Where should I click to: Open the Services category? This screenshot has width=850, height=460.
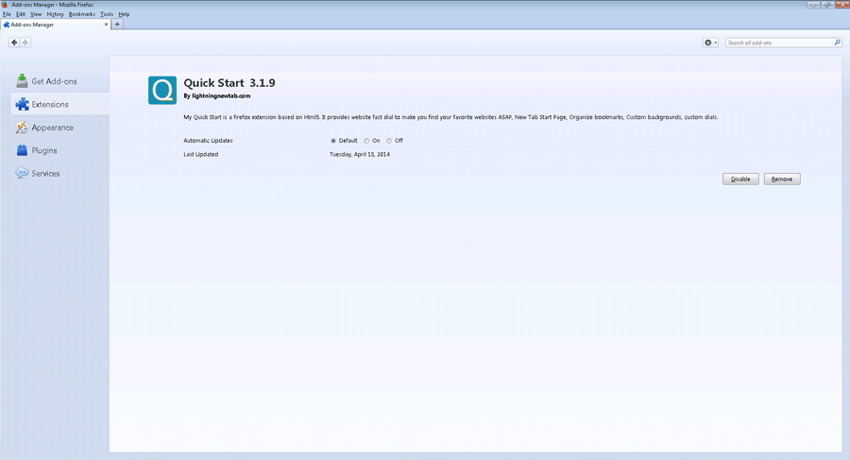pyautogui.click(x=45, y=173)
